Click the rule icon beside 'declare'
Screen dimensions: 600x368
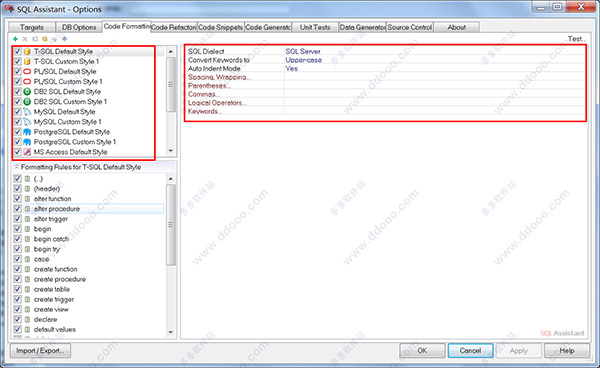27,319
